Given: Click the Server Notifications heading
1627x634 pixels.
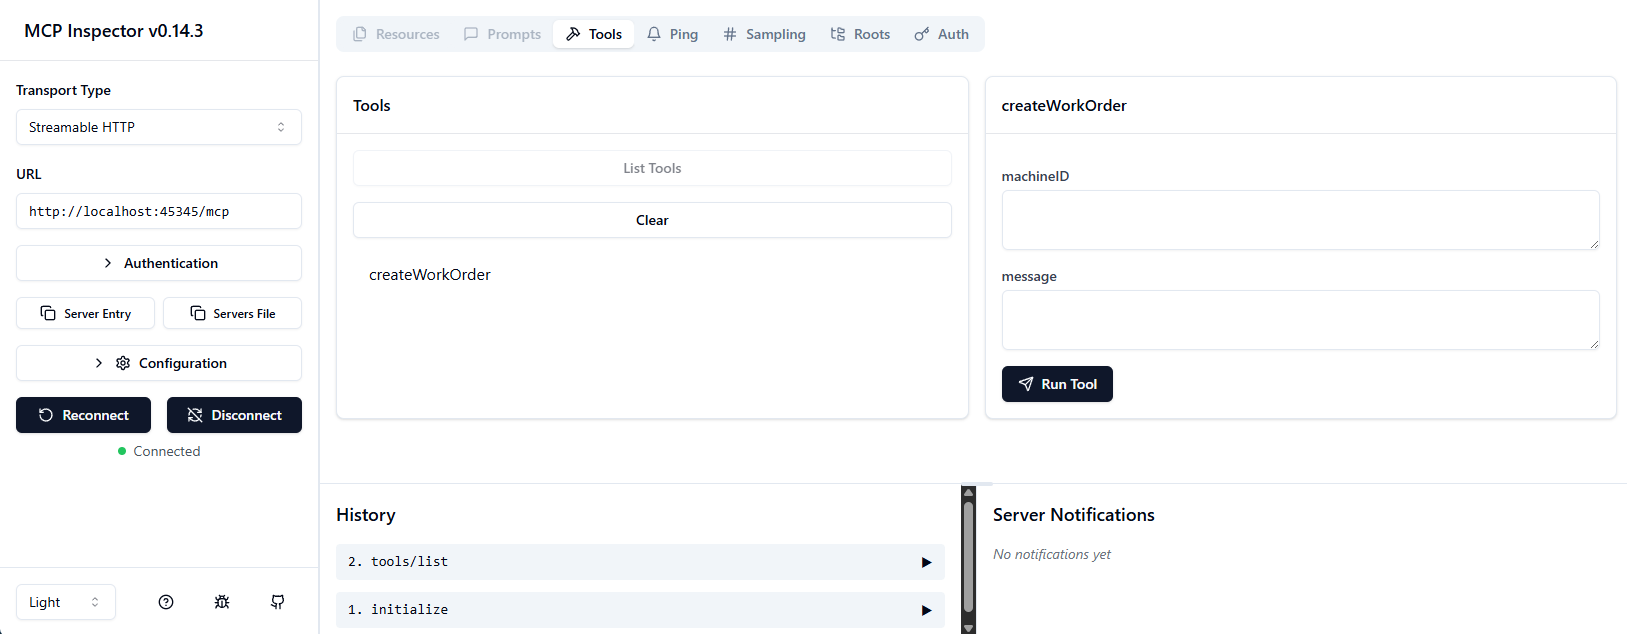Looking at the screenshot, I should pos(1074,515).
